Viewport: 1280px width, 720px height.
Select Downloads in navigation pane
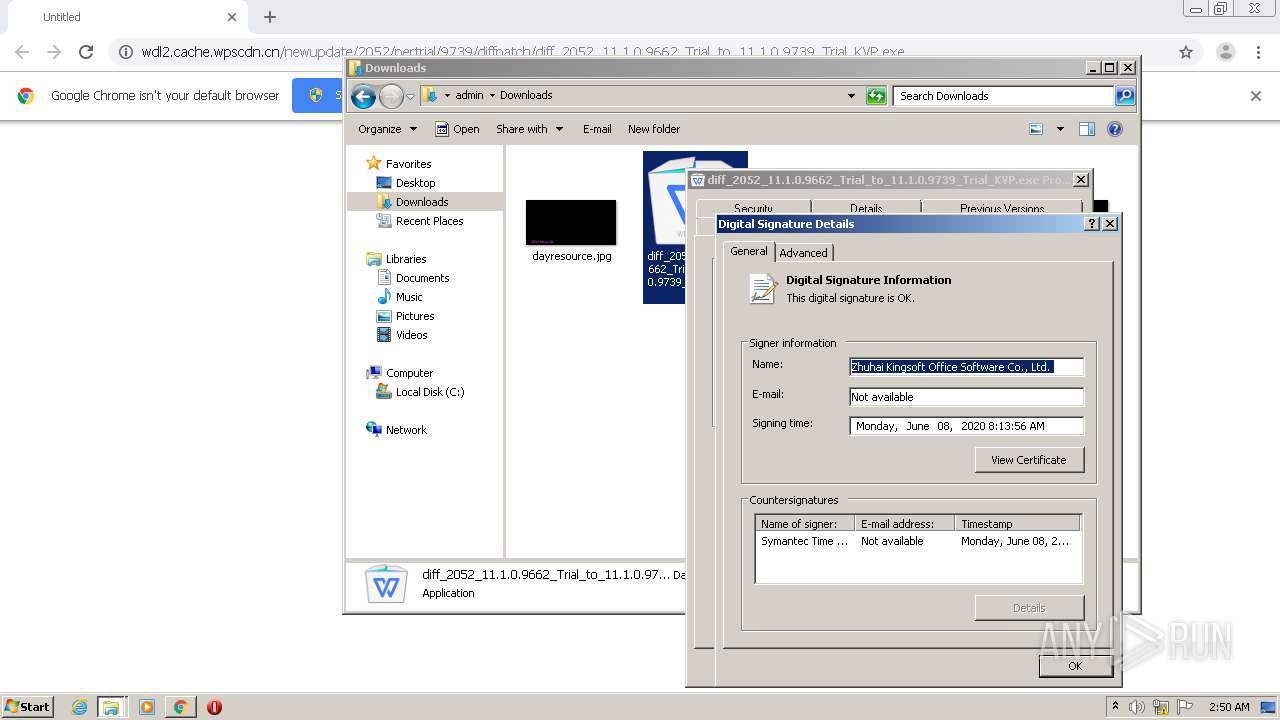click(422, 202)
